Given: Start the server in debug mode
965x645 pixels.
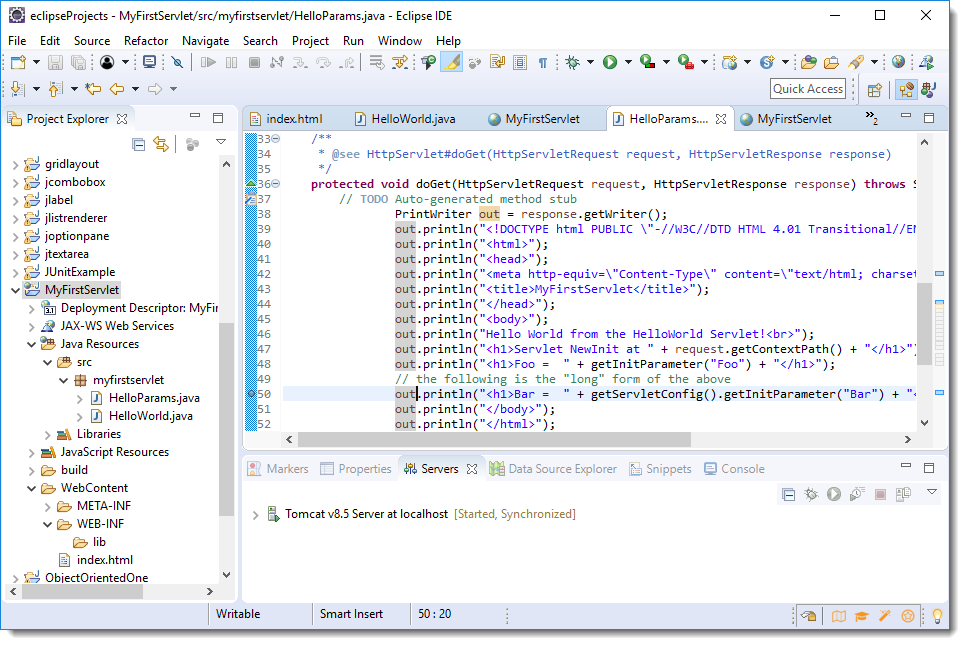Looking at the screenshot, I should click(x=811, y=494).
